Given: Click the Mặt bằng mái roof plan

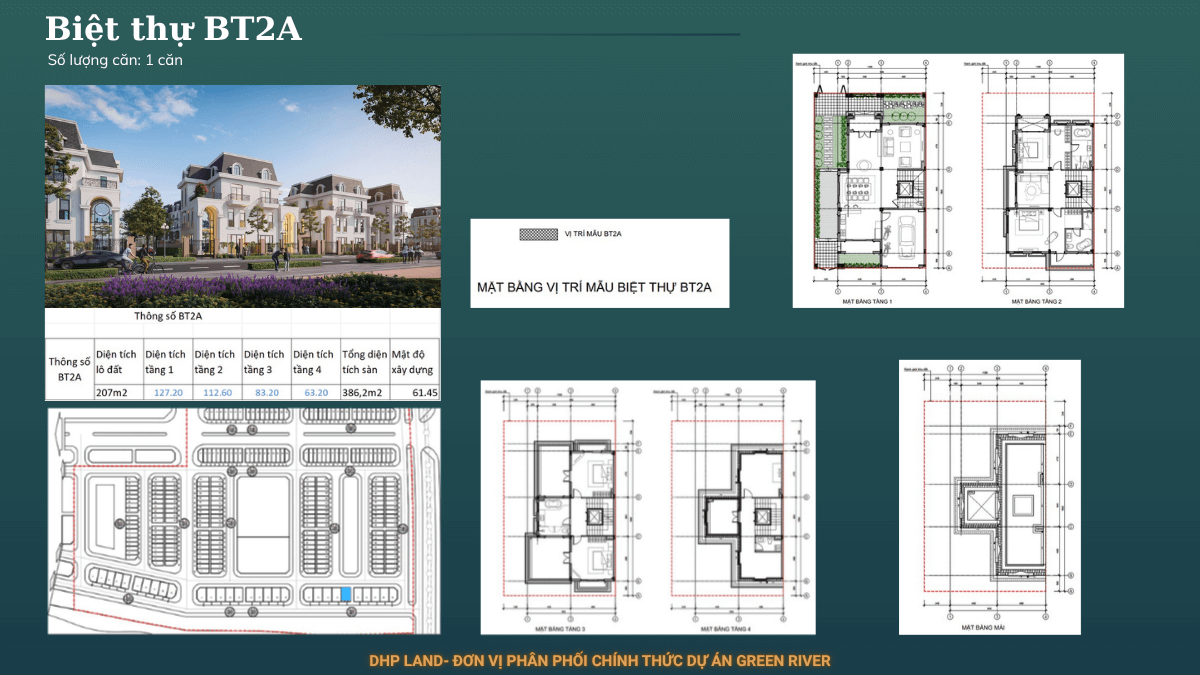Looking at the screenshot, I should 990,497.
